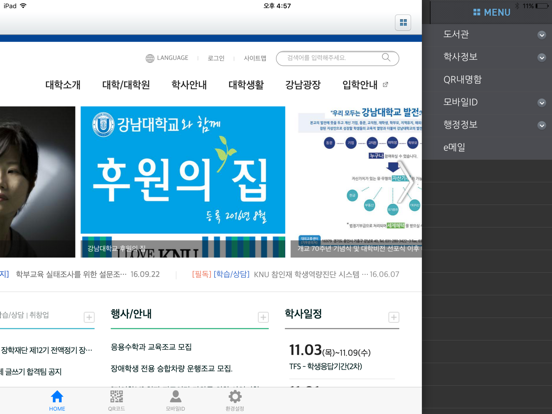Open the portrait banner on the left
The image size is (552, 414).
[37, 182]
